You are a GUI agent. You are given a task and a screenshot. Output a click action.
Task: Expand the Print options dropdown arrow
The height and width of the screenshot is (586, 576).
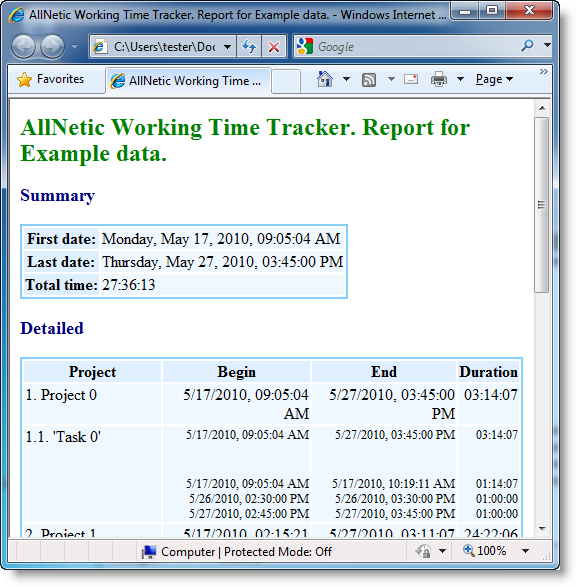(461, 79)
